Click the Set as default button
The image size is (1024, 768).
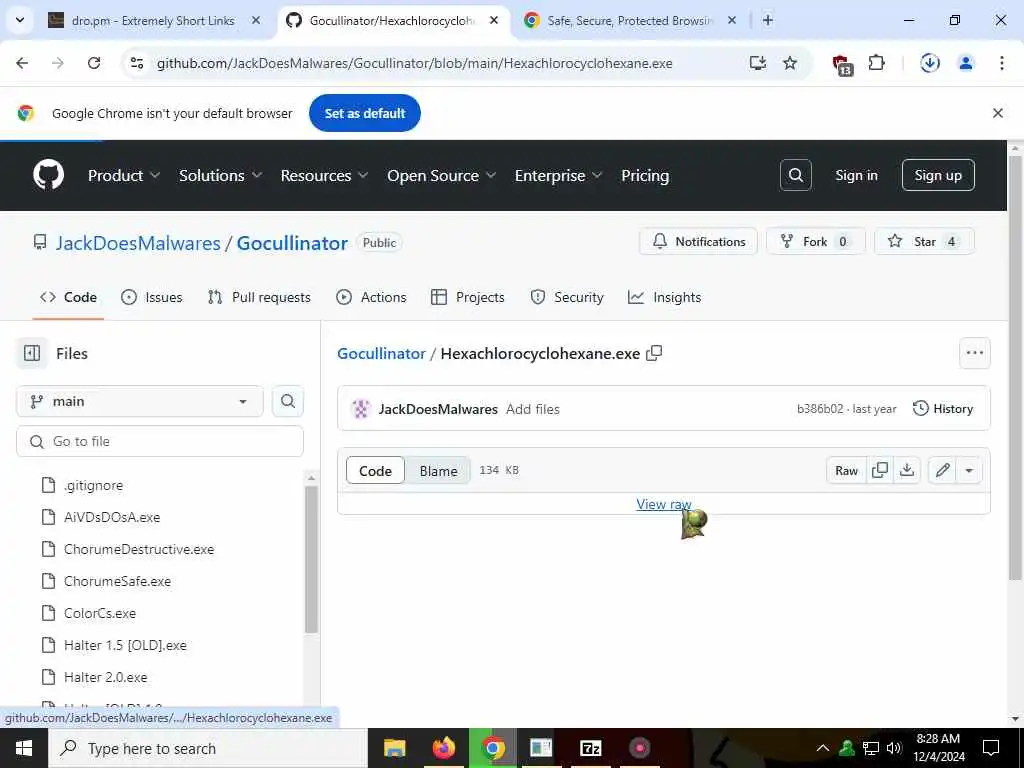tap(364, 113)
